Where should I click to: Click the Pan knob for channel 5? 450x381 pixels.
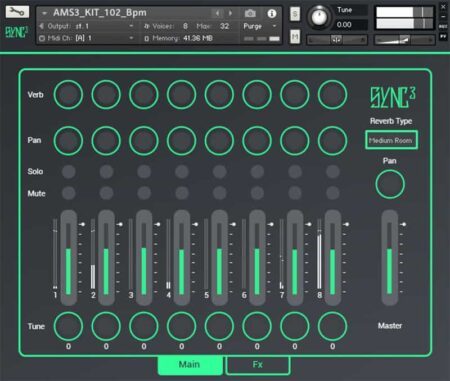tap(219, 141)
